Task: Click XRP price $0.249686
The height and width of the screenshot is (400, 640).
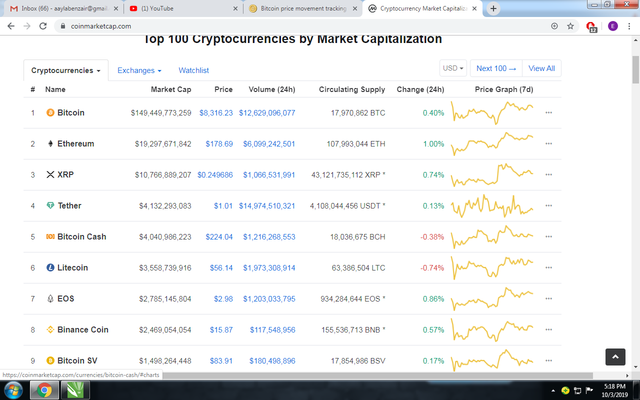Action: 215,175
